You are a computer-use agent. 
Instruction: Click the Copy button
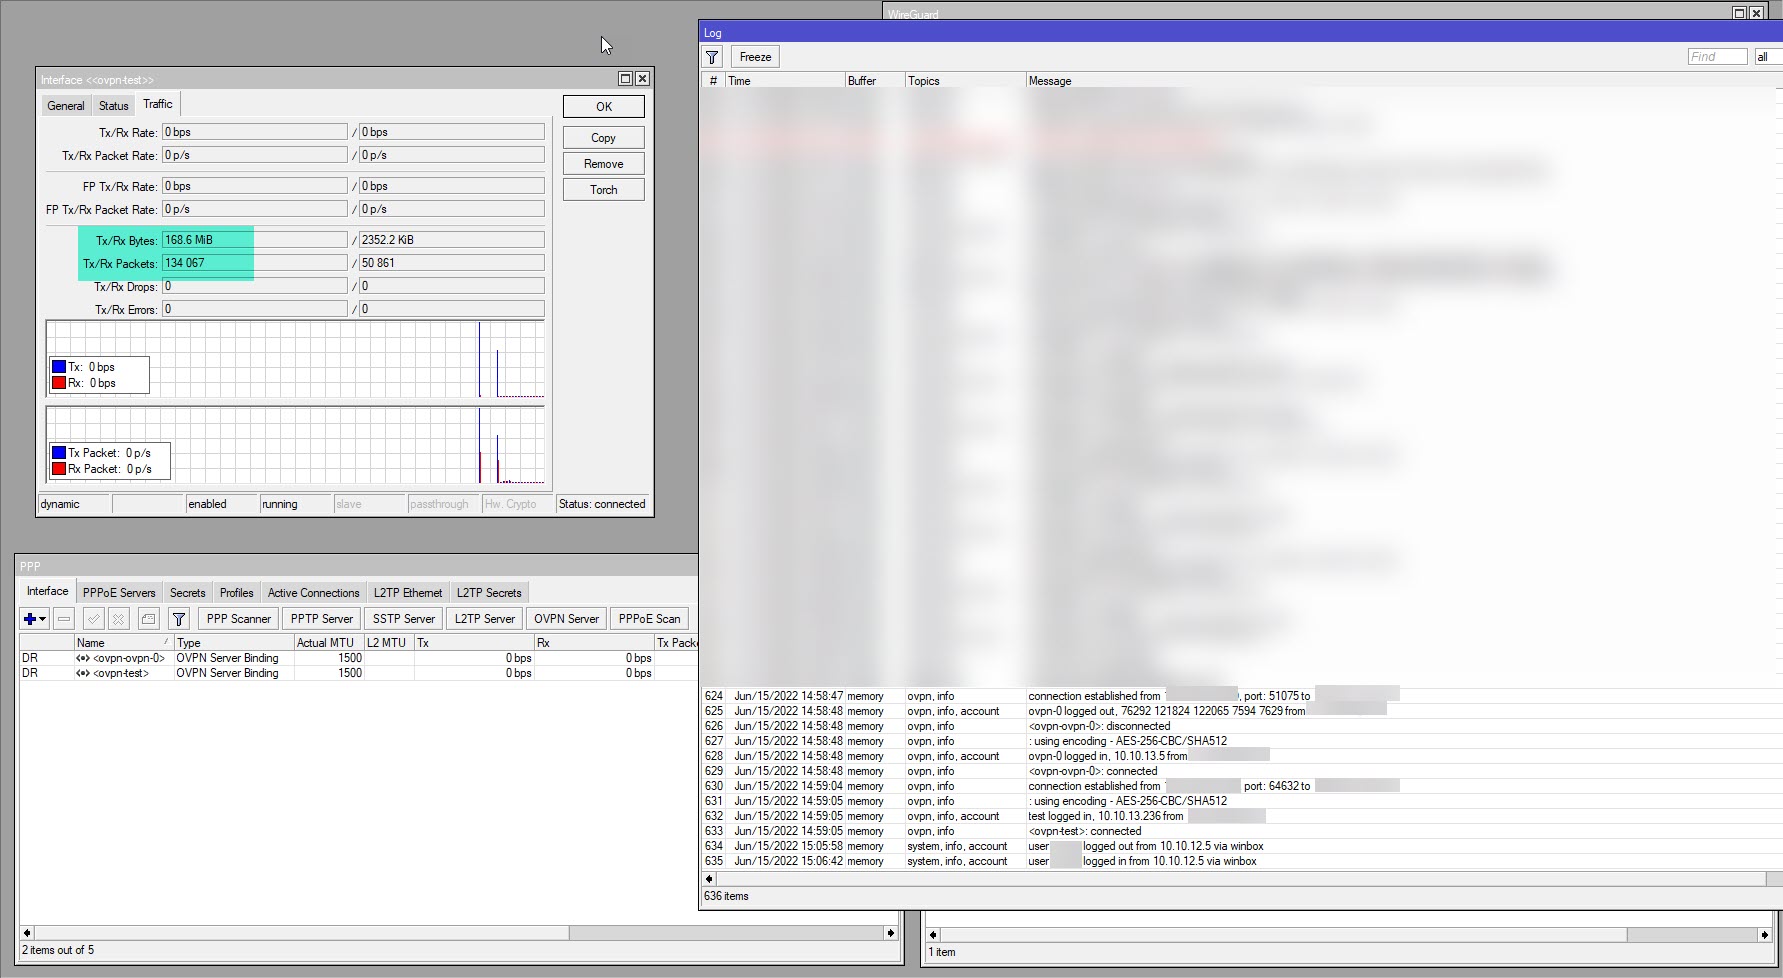[x=604, y=138]
